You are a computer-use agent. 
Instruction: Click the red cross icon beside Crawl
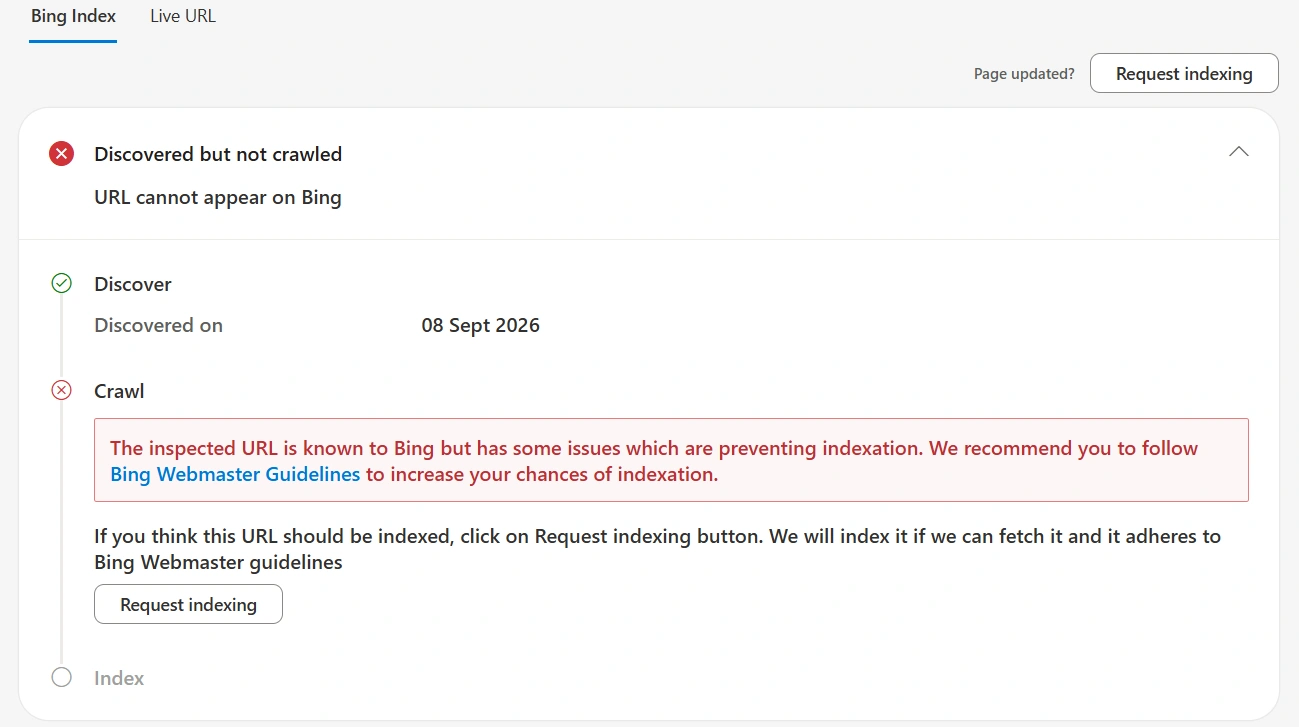pos(62,390)
